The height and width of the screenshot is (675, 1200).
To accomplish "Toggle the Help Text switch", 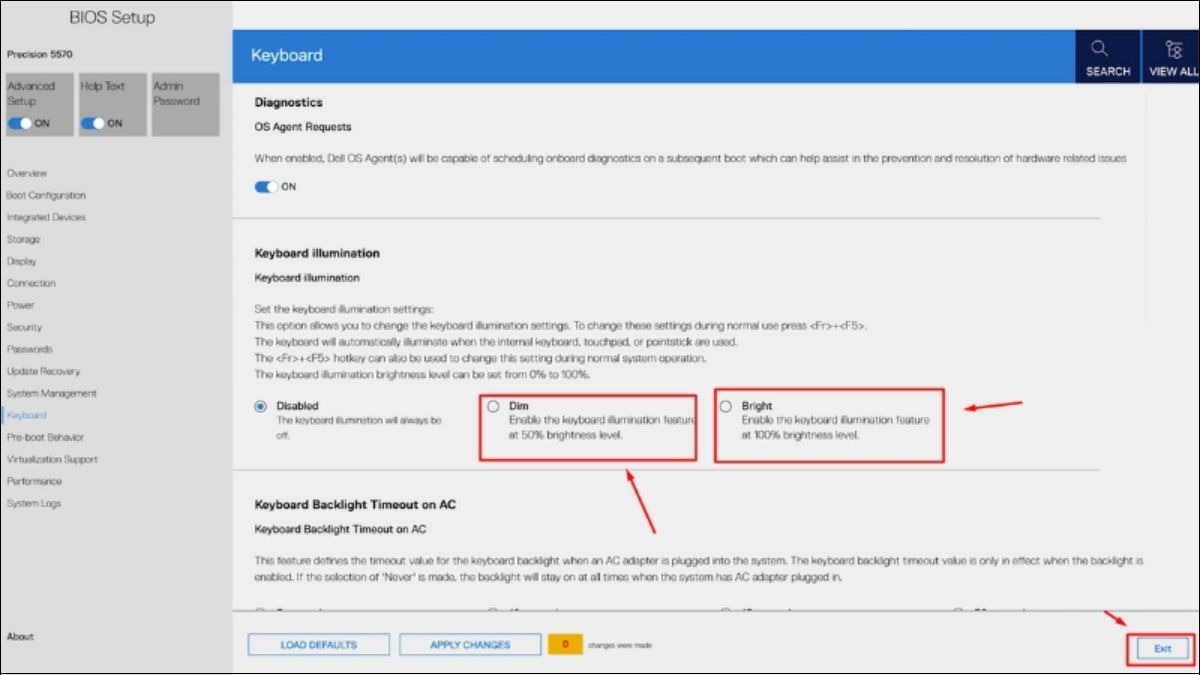I will click(x=93, y=123).
